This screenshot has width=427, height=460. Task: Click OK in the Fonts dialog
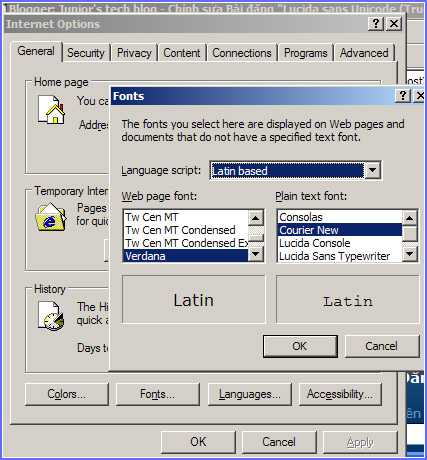click(300, 346)
